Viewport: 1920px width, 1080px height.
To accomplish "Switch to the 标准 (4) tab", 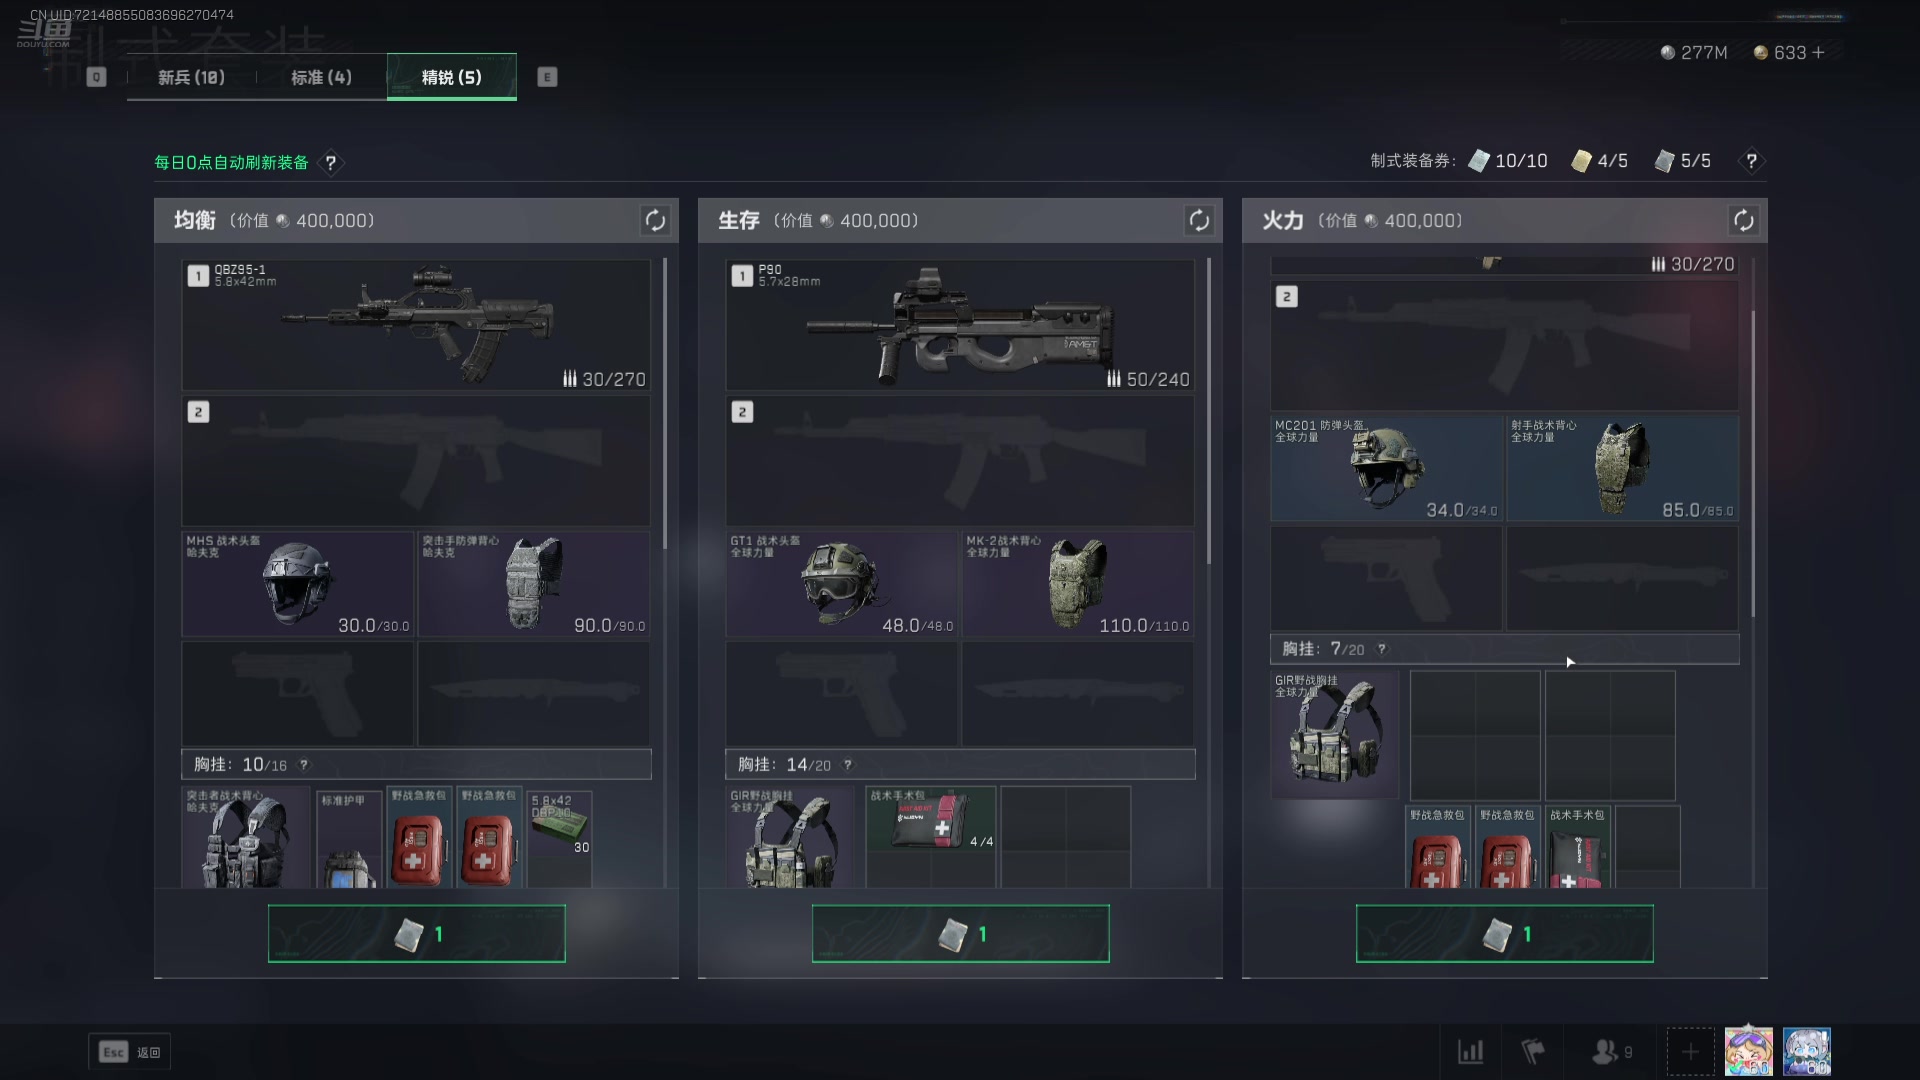I will click(321, 77).
